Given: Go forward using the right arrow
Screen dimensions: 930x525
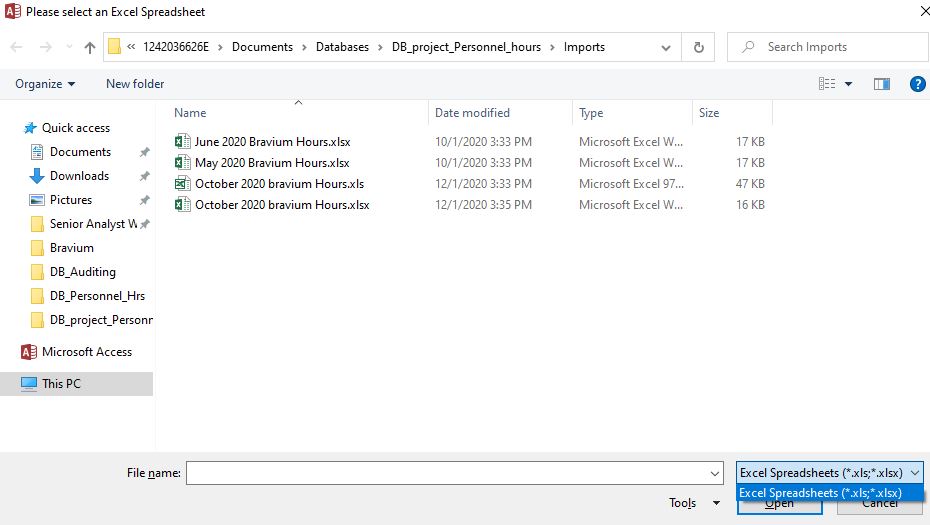Looking at the screenshot, I should coord(46,47).
